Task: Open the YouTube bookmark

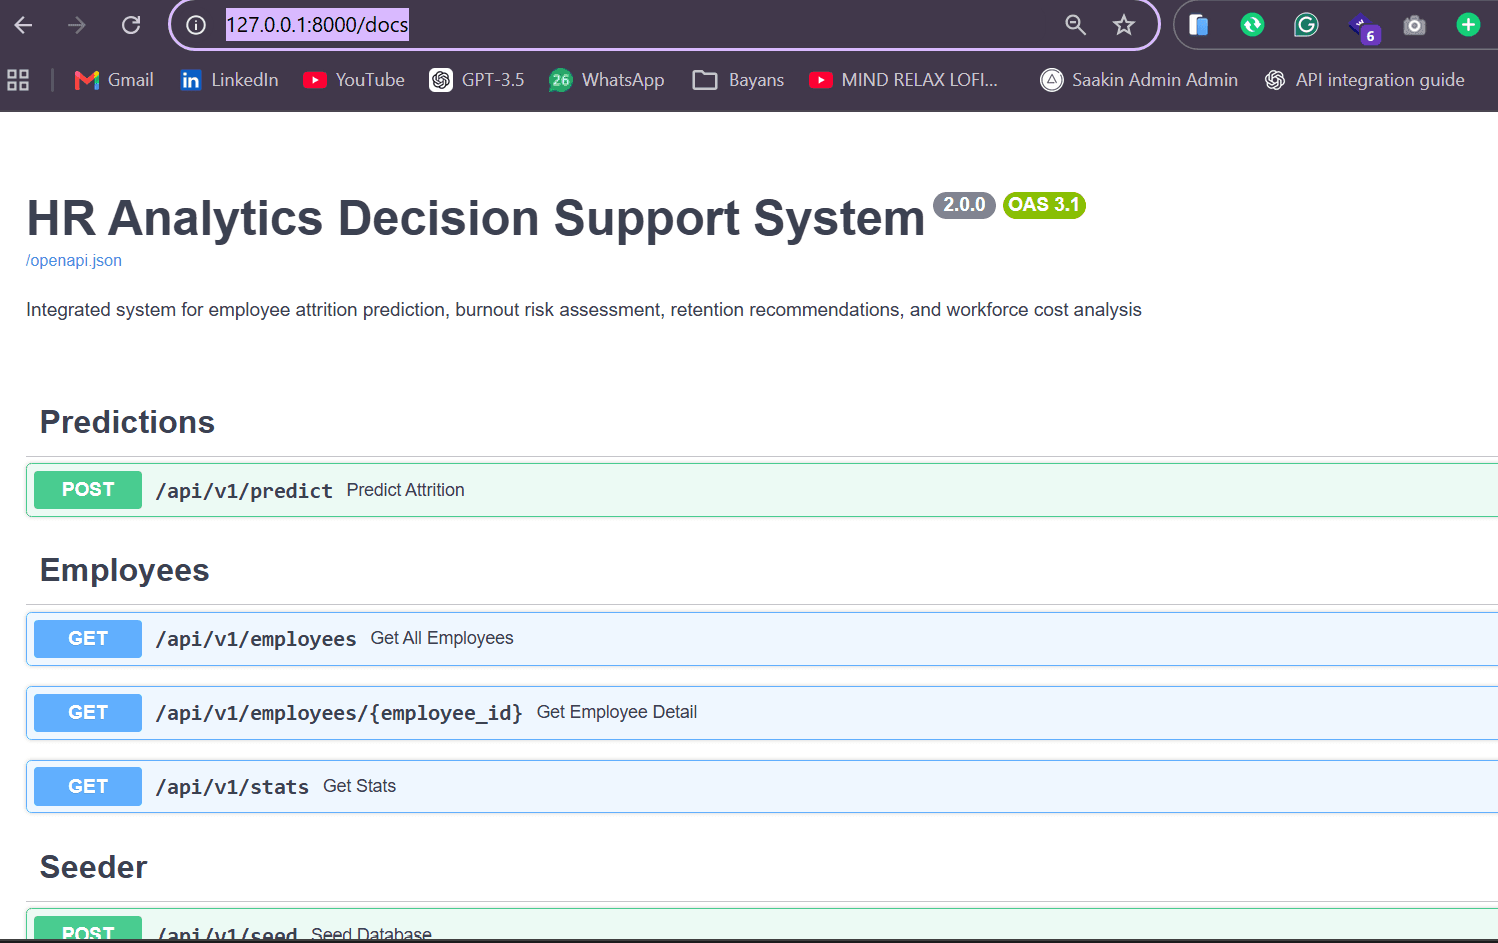Action: click(354, 80)
